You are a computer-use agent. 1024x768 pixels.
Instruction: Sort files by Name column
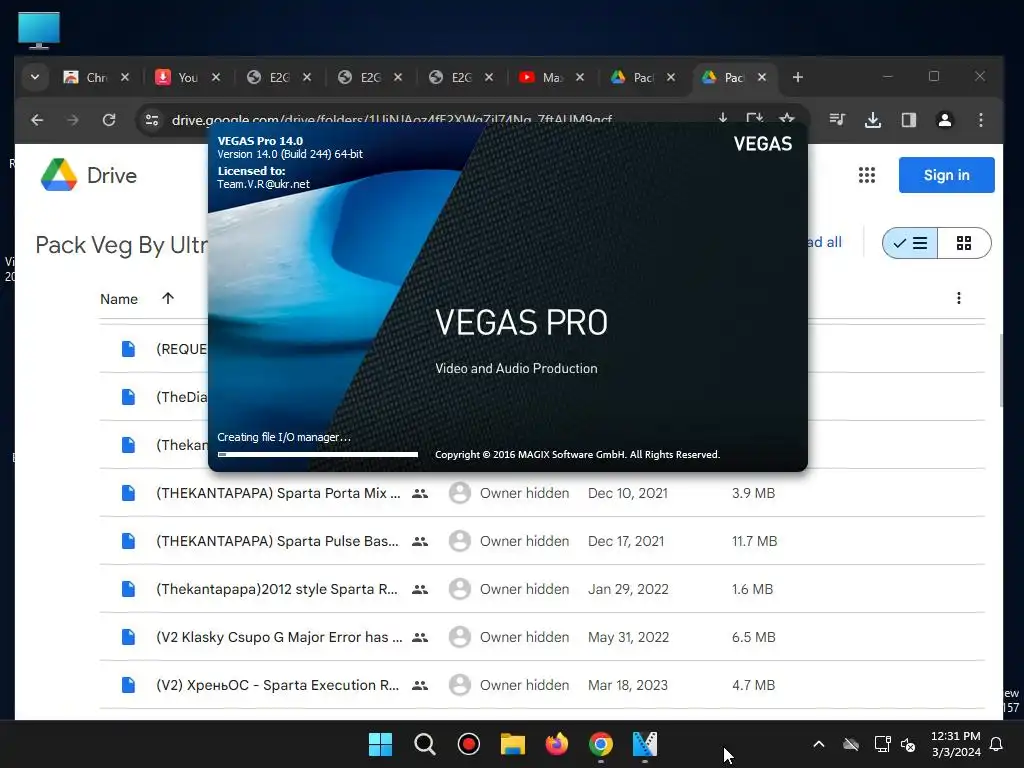pos(119,299)
